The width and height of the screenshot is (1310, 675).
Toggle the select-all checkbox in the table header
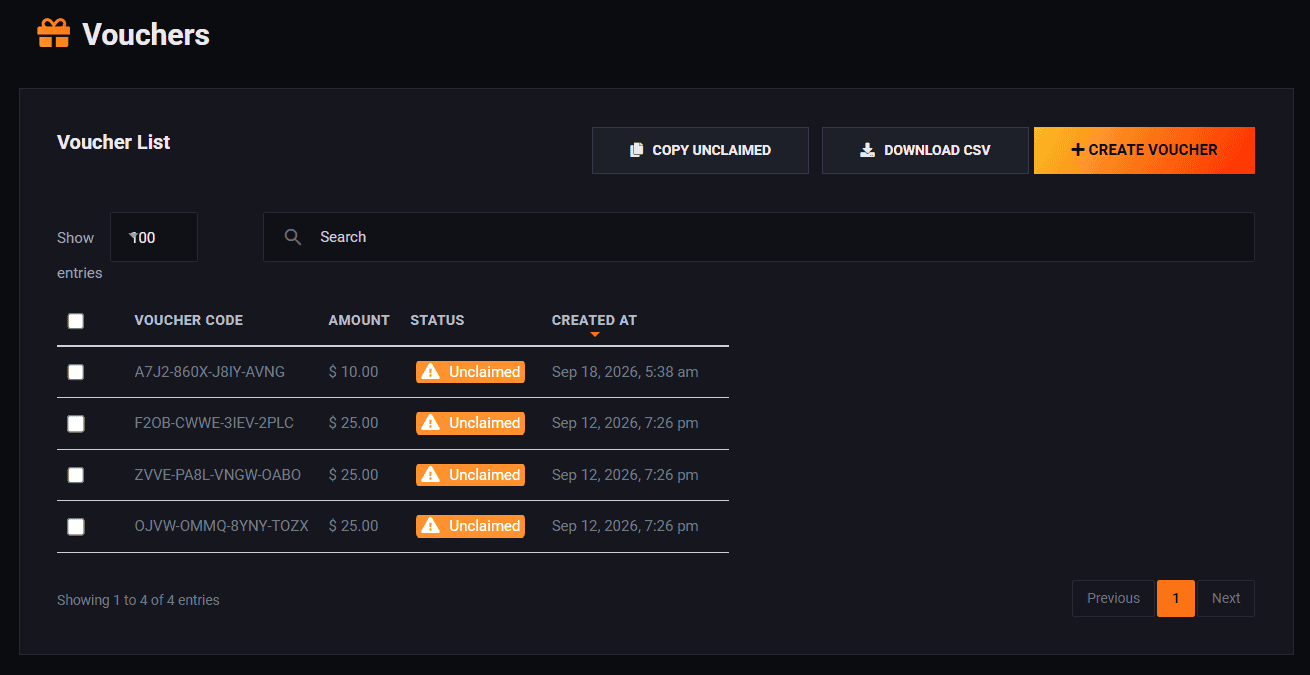[x=76, y=321]
